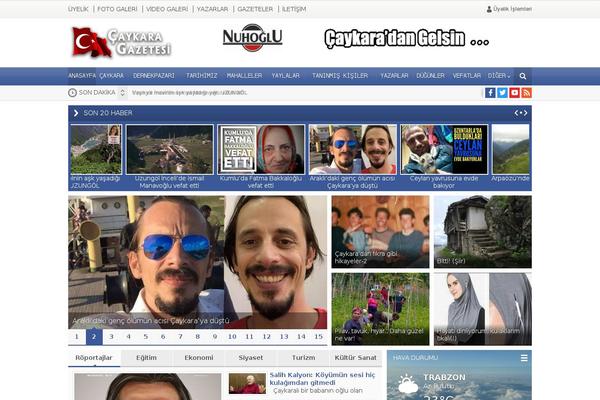Open ÇAYKARA navigation item
Image resolution: width=600 pixels, height=400 pixels.
pyautogui.click(x=112, y=76)
